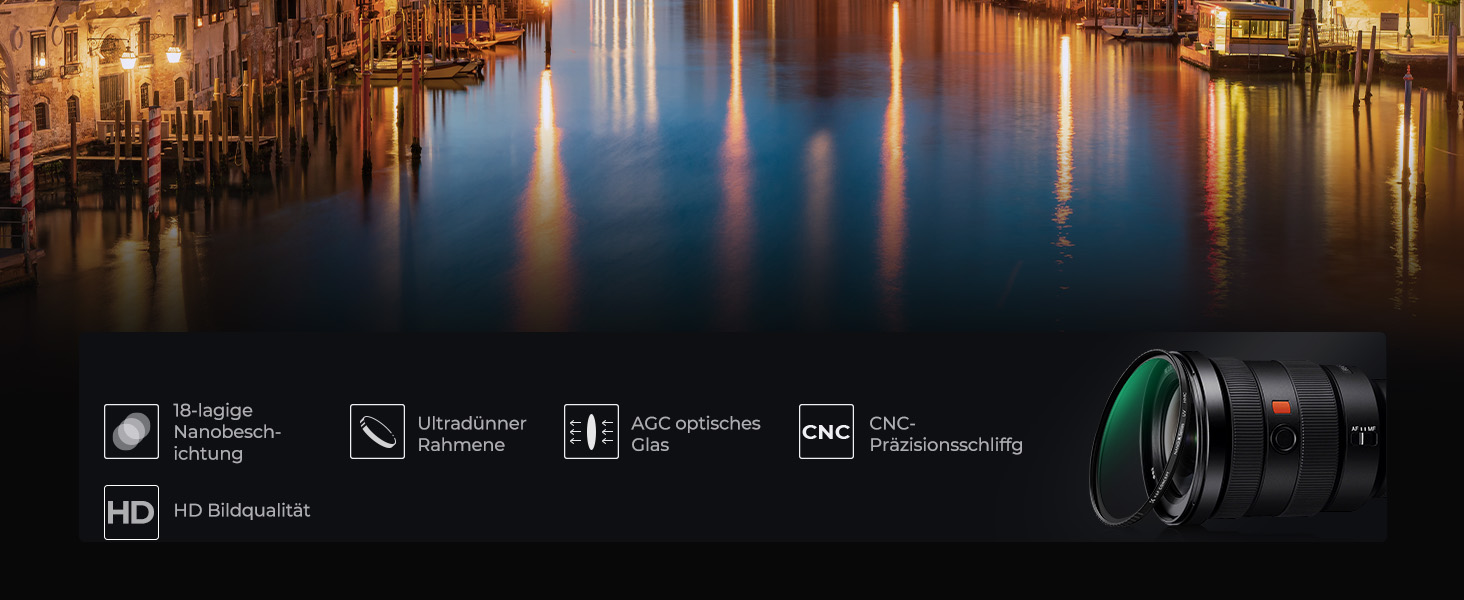Click the red dot on the lens barrel

click(1281, 407)
